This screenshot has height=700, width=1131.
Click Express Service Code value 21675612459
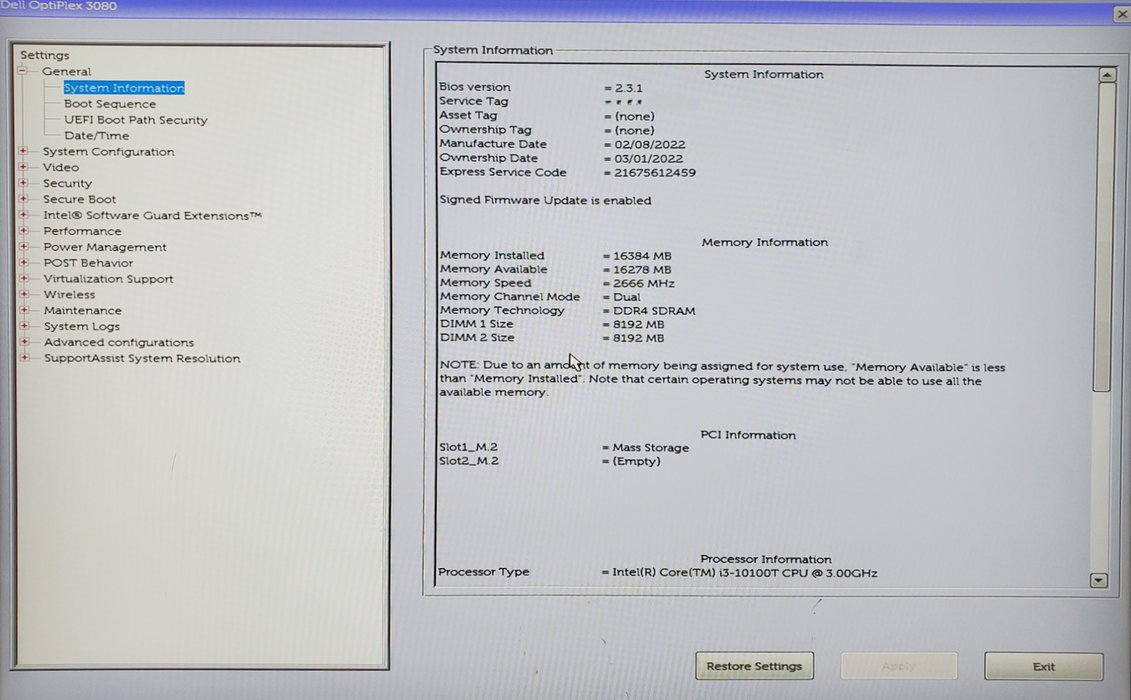pos(655,172)
